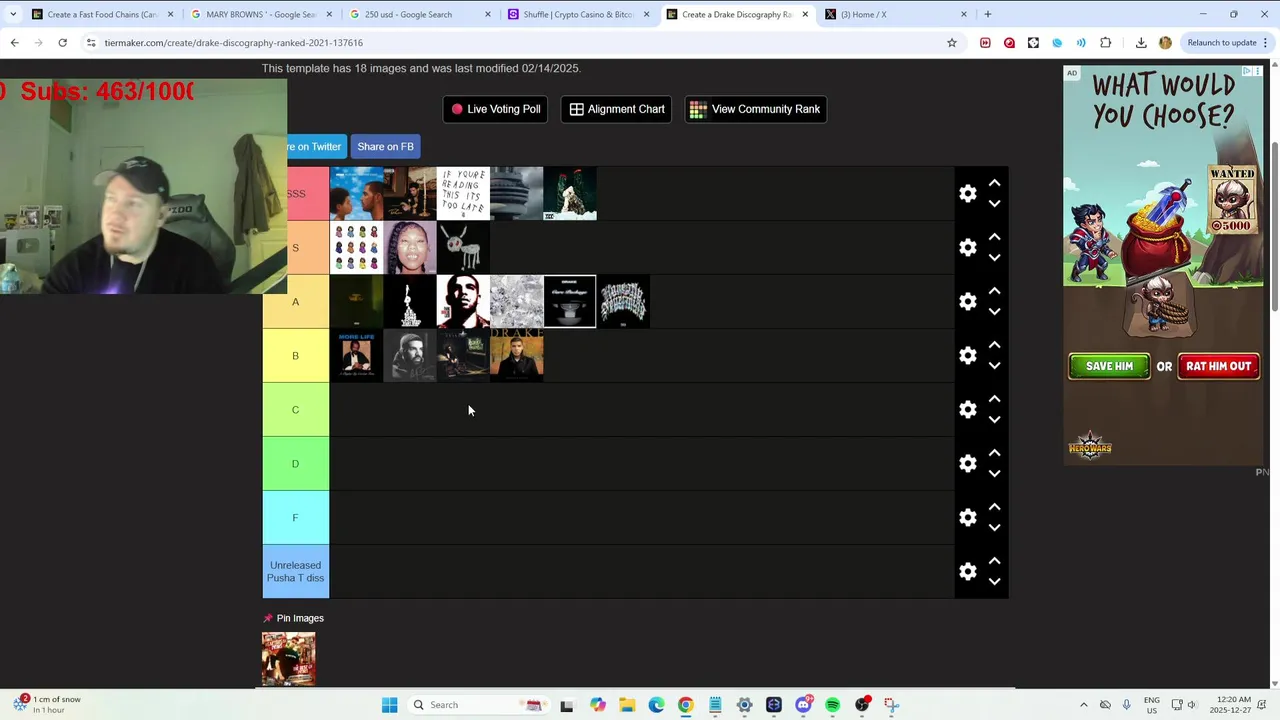Open Windows Start menu

[389, 705]
